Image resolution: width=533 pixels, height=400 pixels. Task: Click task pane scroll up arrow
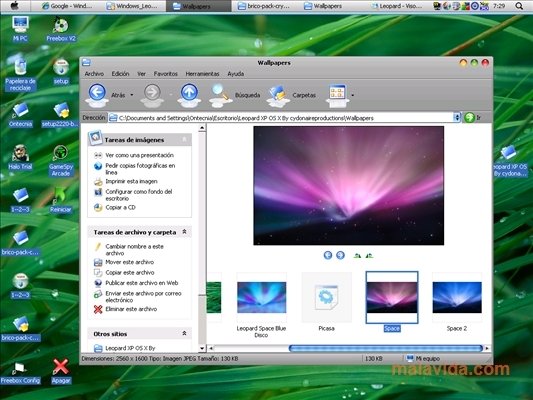202,128
